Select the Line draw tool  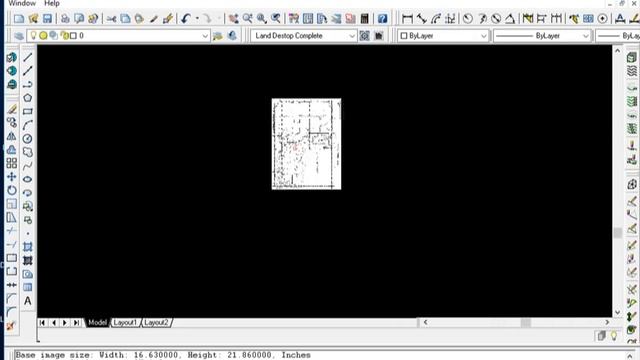coord(27,57)
